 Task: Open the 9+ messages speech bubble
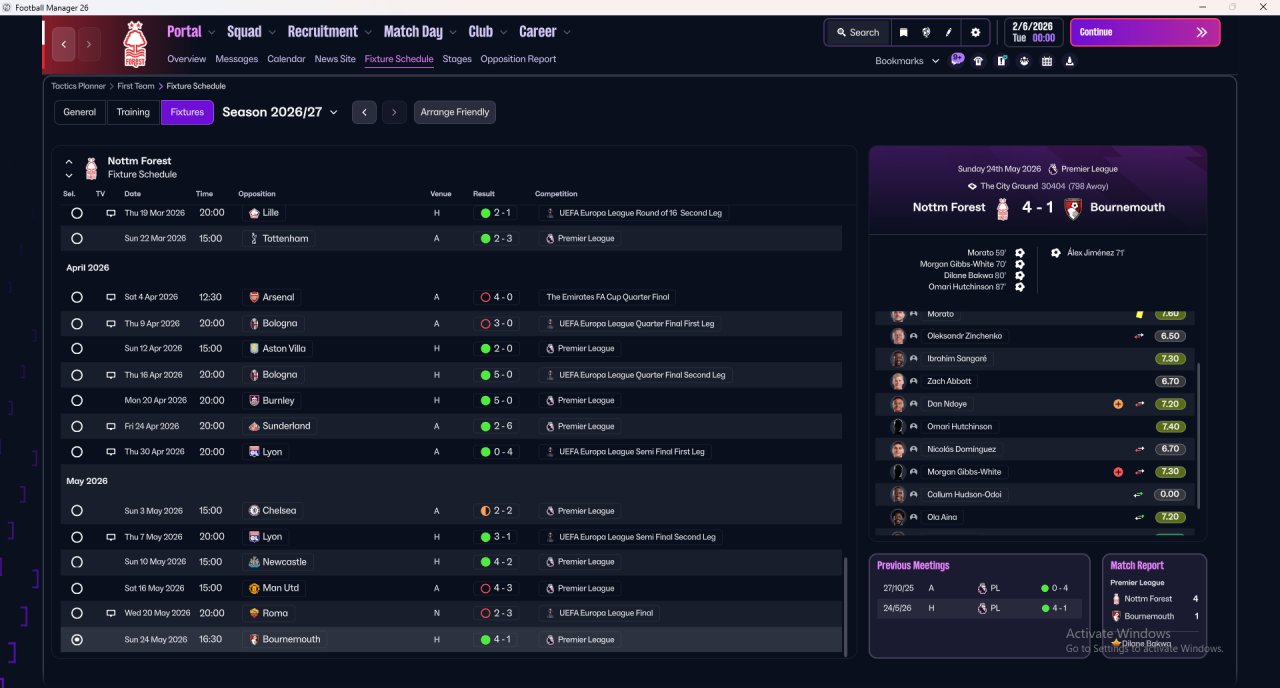pos(957,60)
